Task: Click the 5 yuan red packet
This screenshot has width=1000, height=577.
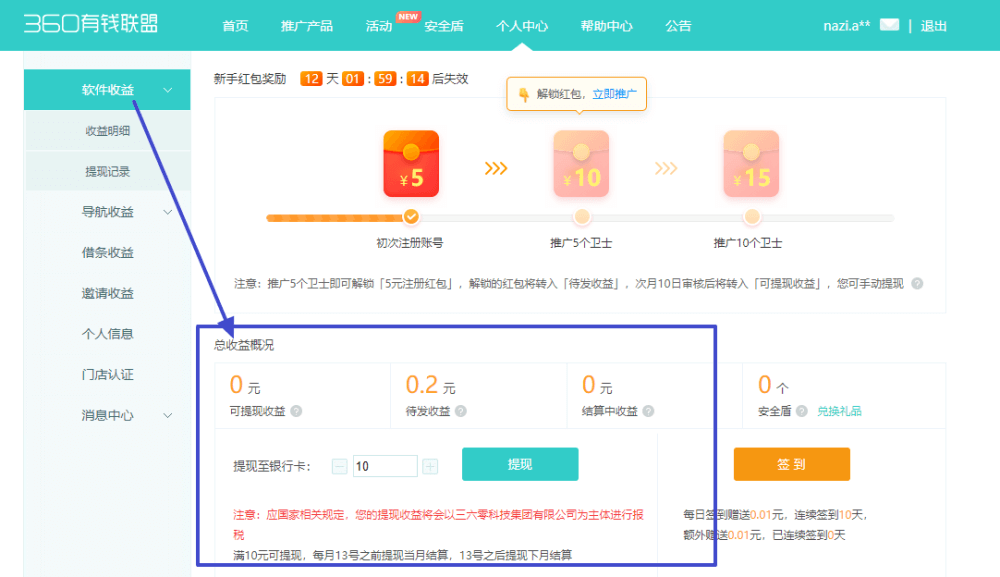Action: pos(411,164)
